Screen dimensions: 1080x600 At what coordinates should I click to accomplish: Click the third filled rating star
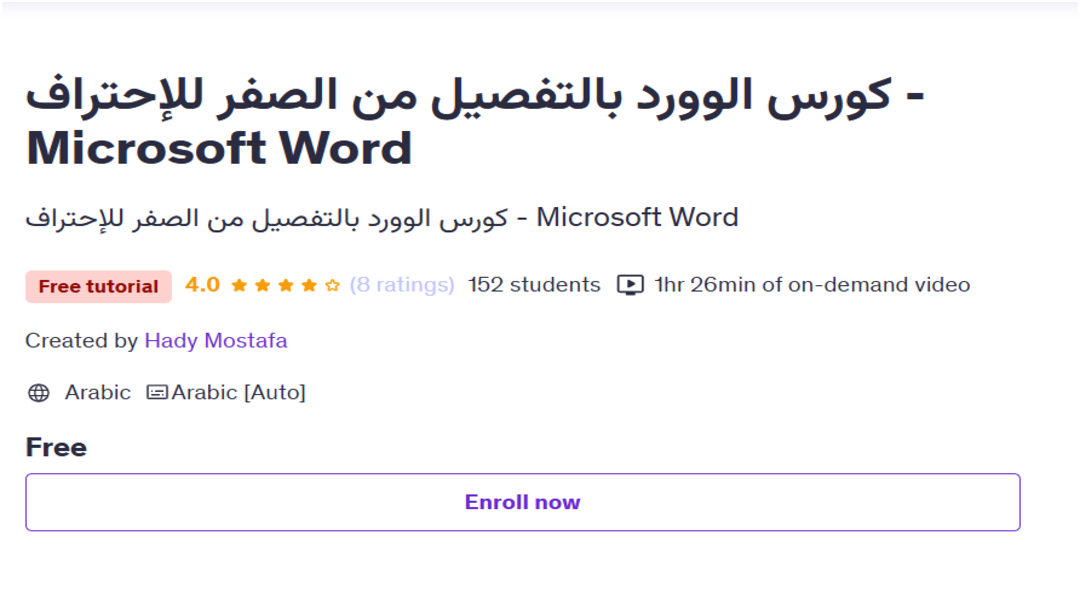pyautogui.click(x=286, y=286)
